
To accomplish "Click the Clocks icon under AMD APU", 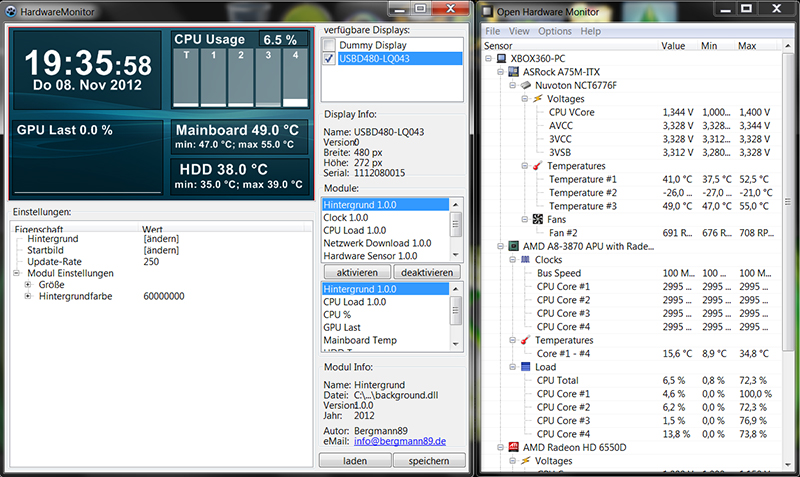I will pyautogui.click(x=526, y=260).
